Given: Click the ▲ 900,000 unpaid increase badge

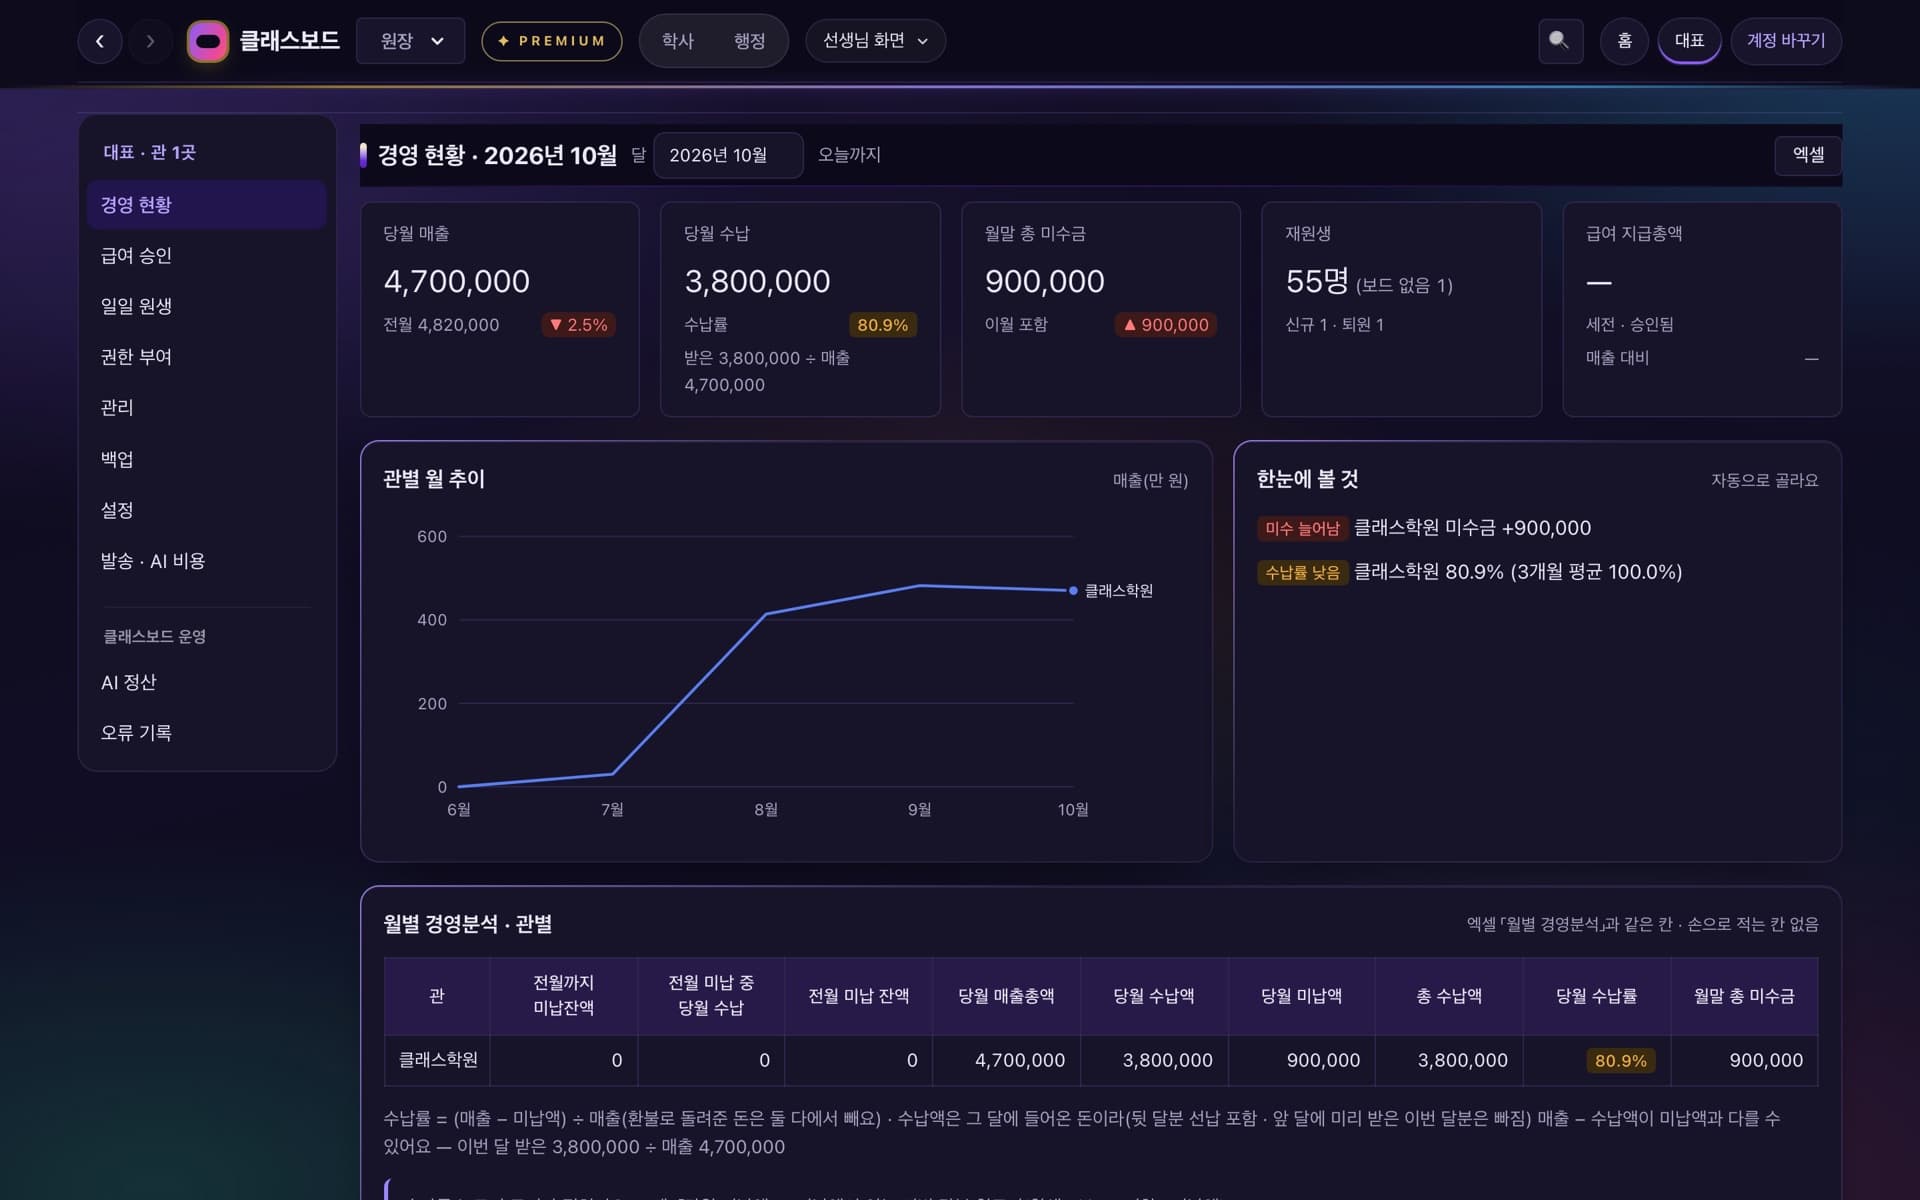Looking at the screenshot, I should pos(1166,325).
